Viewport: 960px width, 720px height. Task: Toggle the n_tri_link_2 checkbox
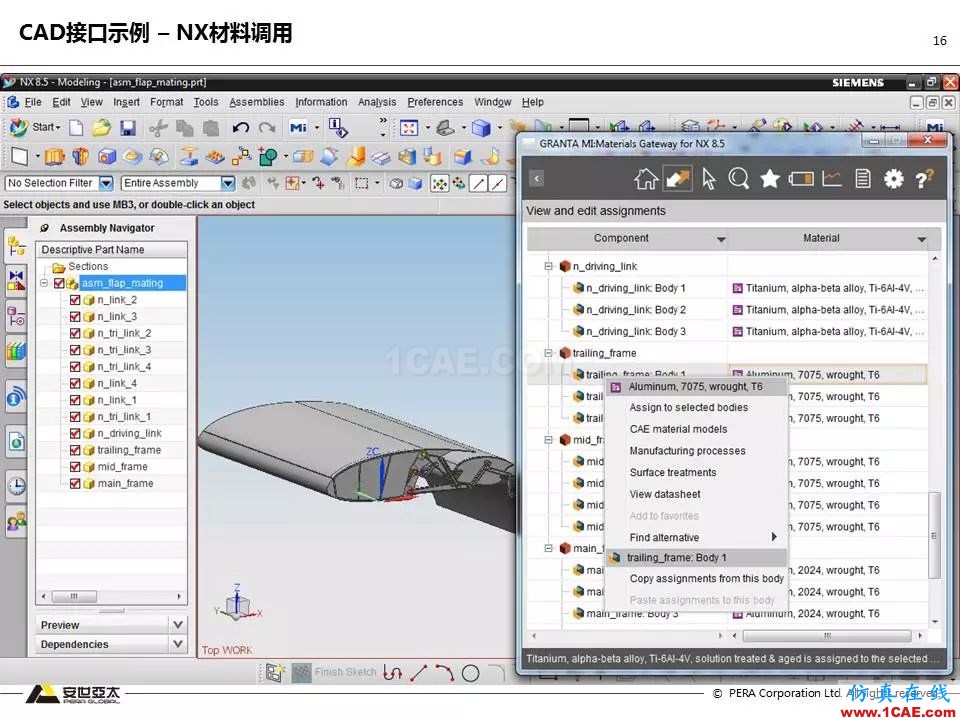click(75, 333)
